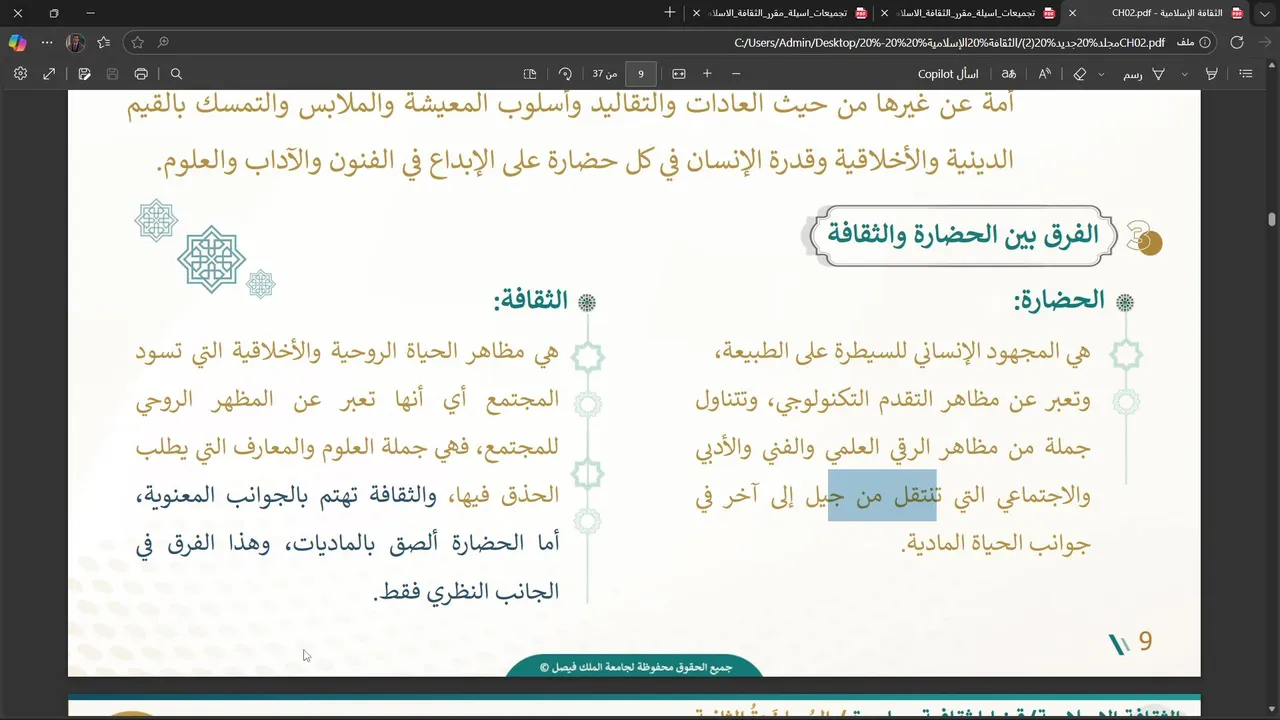Click the line الجانب النظري فقط
Screen dimensions: 1280x720
pos(466,591)
